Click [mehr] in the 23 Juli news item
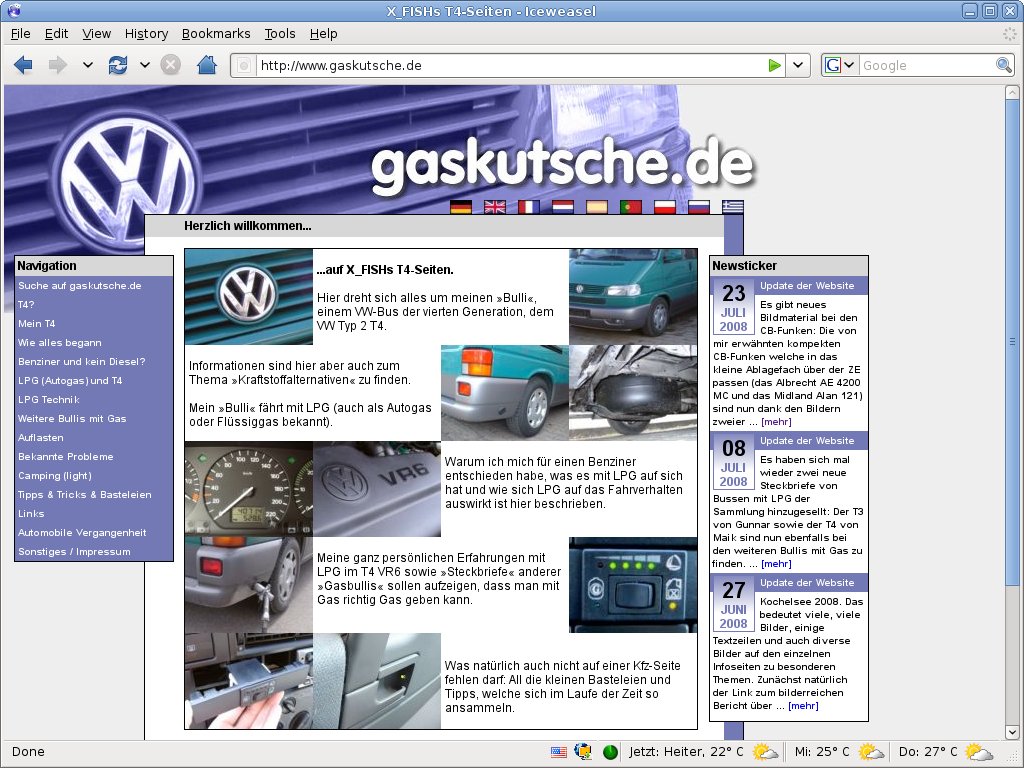This screenshot has height=768, width=1024. pos(776,422)
